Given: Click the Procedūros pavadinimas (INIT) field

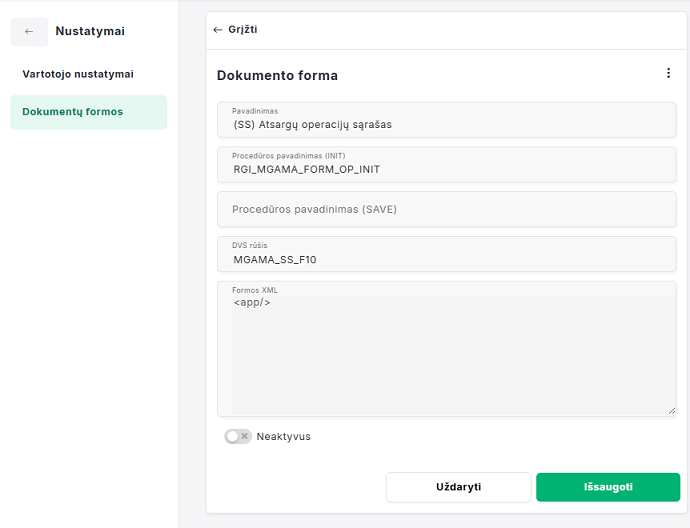Looking at the screenshot, I should click(446, 169).
